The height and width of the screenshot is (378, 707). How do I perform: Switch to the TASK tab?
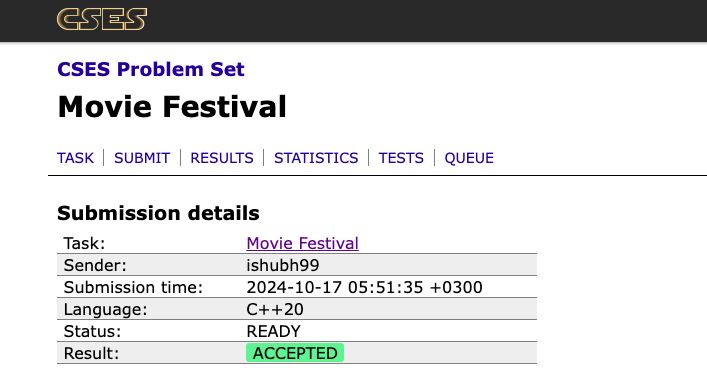click(x=75, y=158)
